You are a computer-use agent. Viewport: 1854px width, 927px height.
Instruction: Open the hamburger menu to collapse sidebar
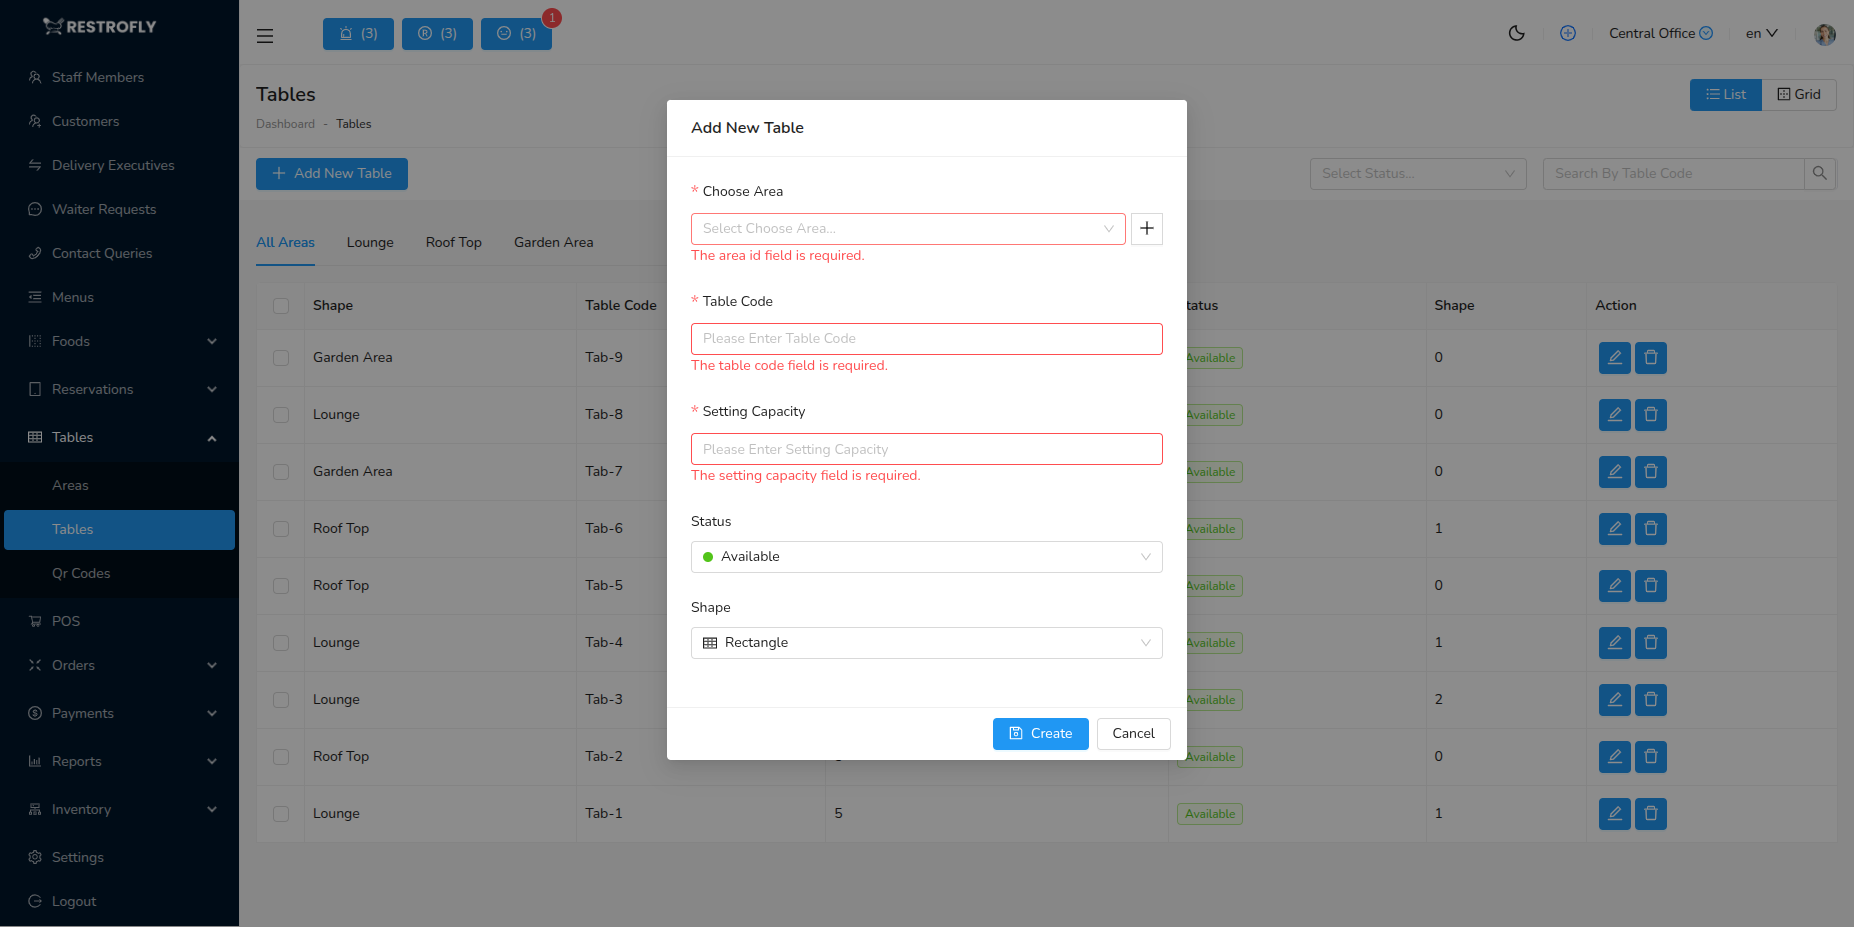[x=265, y=35]
